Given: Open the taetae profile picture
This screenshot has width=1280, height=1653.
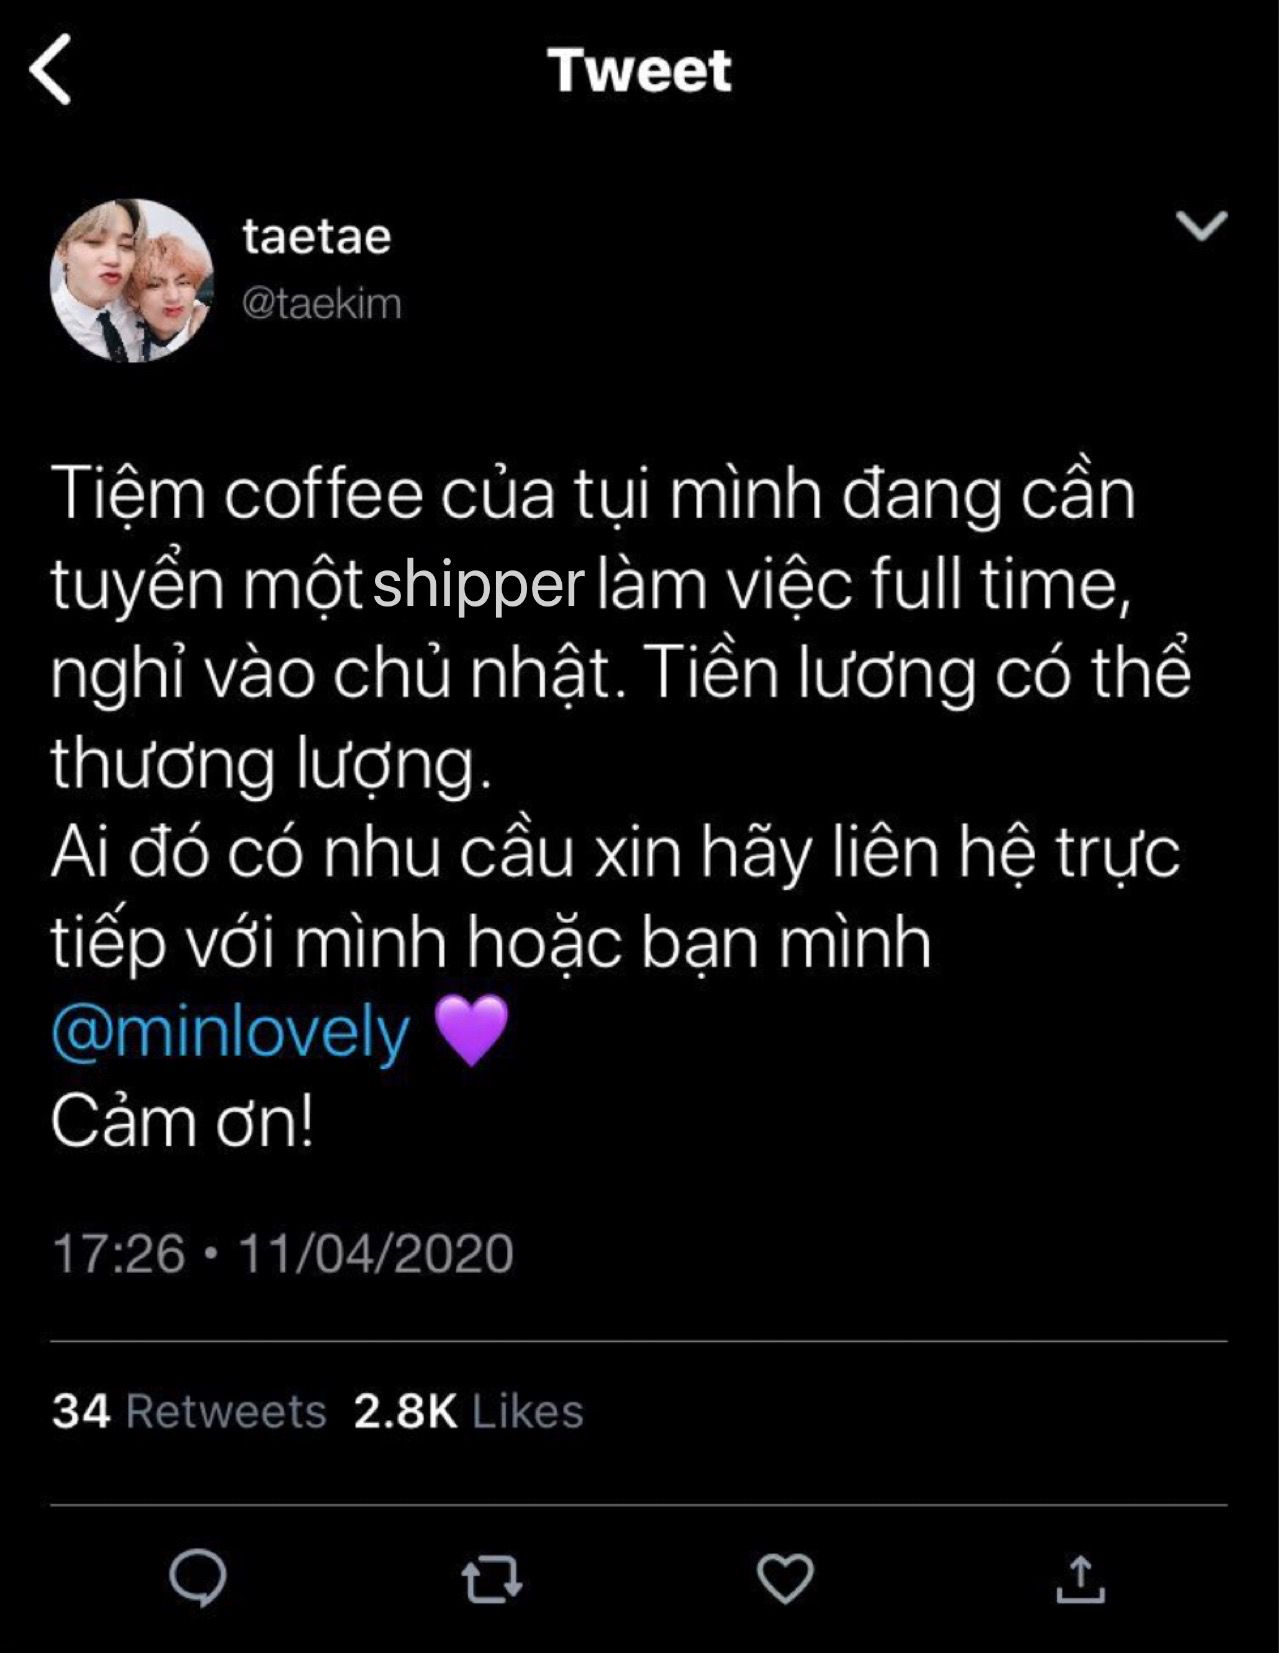Looking at the screenshot, I should tap(132, 280).
